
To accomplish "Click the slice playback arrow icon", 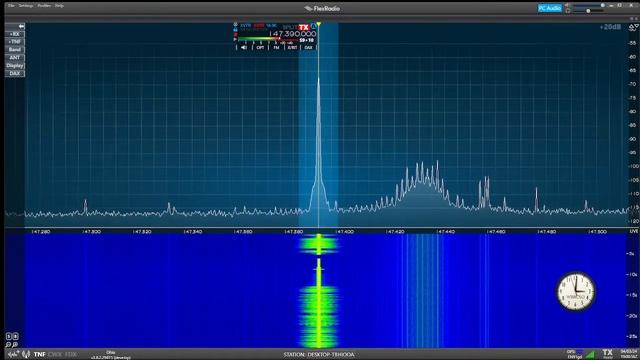I will pos(236,40).
